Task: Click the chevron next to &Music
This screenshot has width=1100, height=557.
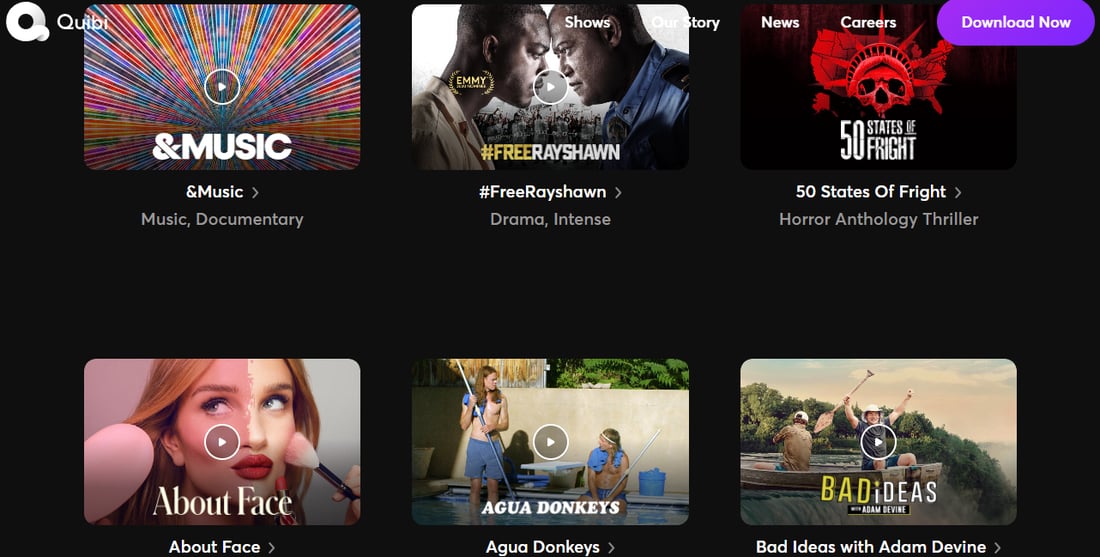Action: (255, 192)
